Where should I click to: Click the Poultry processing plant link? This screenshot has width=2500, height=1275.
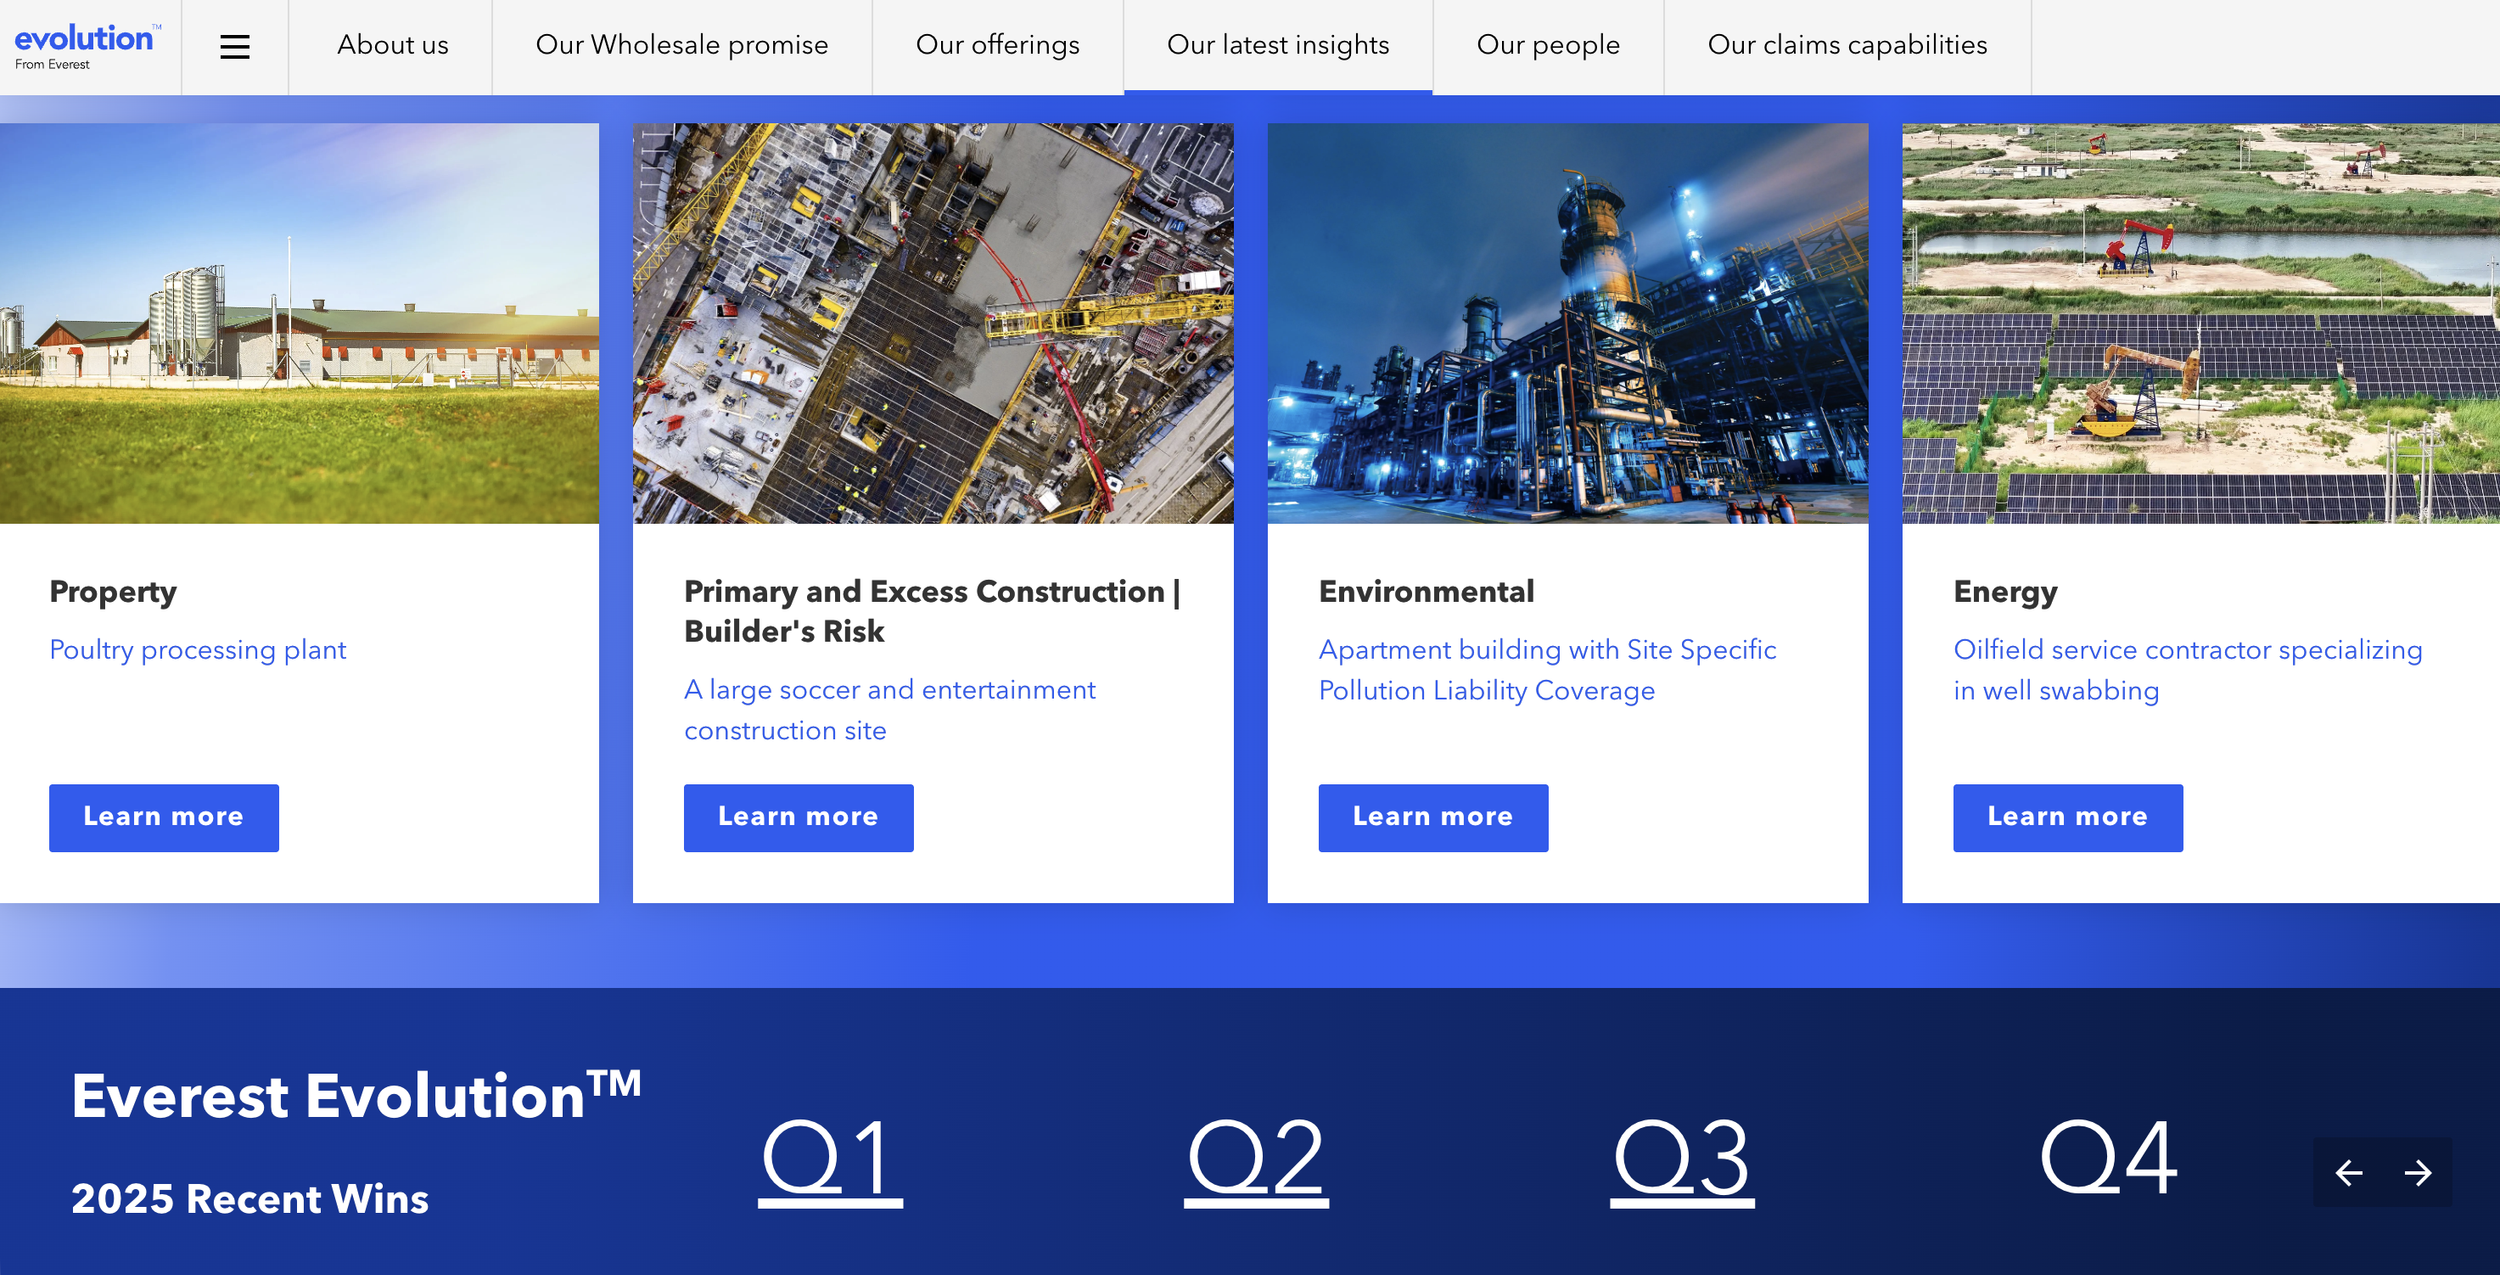click(x=198, y=650)
